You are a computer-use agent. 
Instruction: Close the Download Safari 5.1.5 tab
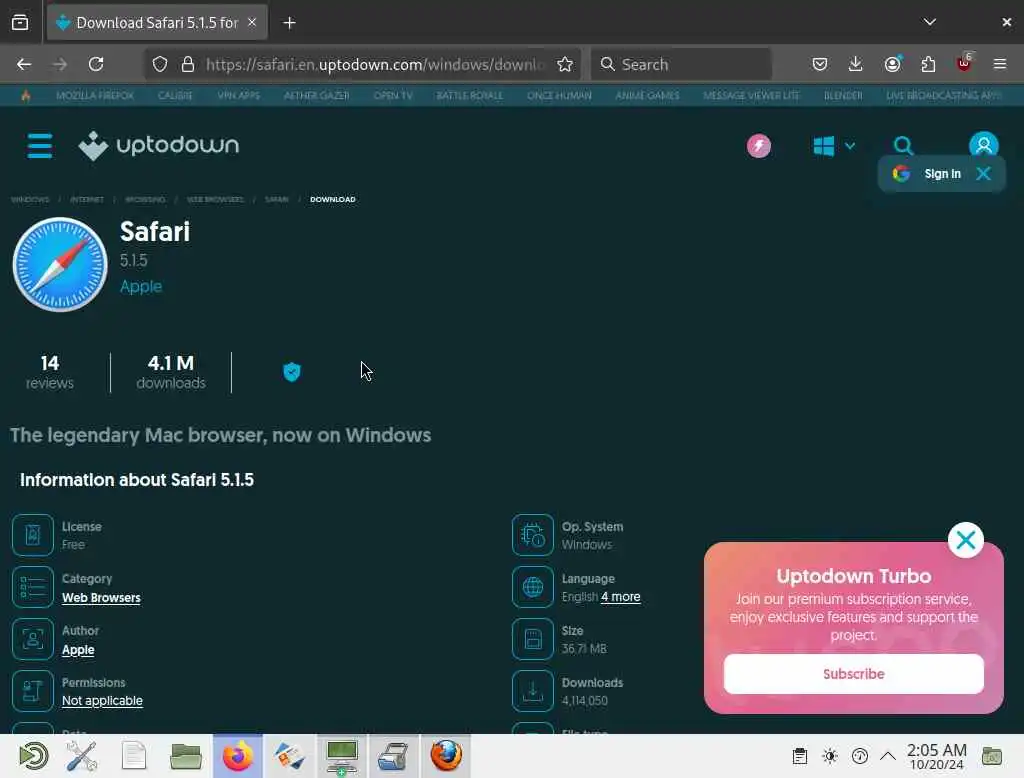point(252,22)
